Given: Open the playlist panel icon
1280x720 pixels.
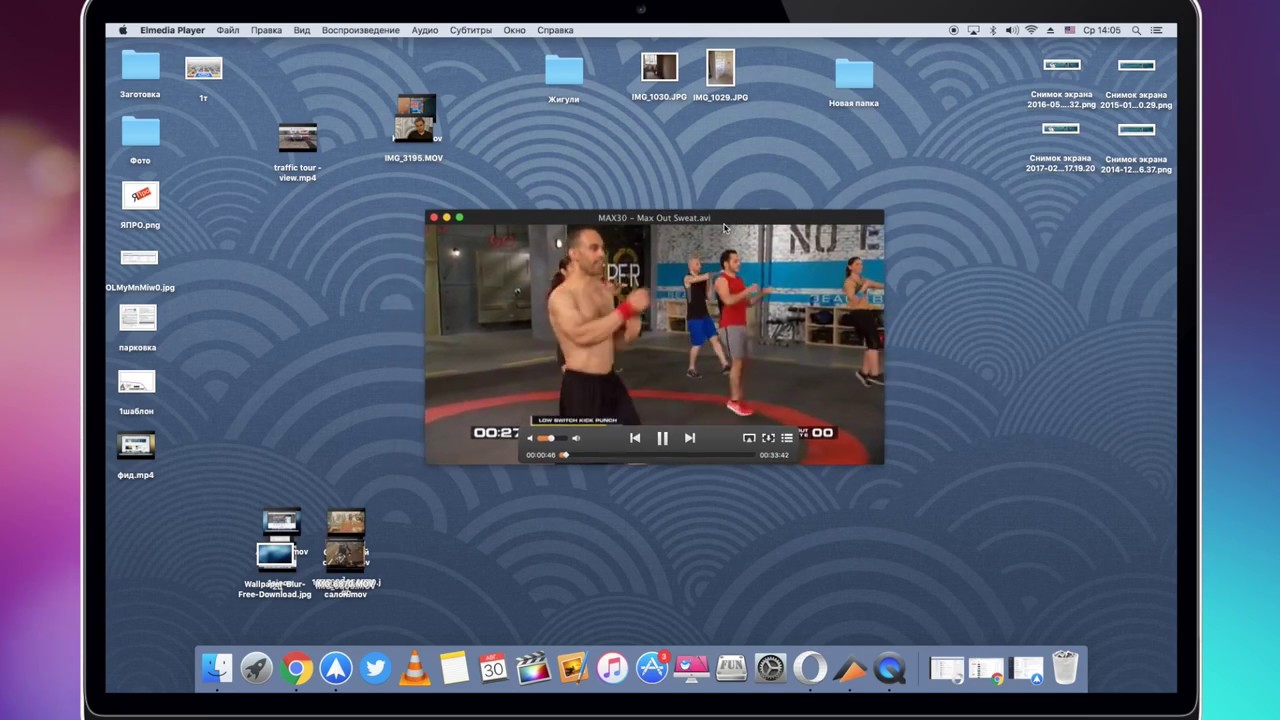Looking at the screenshot, I should click(787, 438).
